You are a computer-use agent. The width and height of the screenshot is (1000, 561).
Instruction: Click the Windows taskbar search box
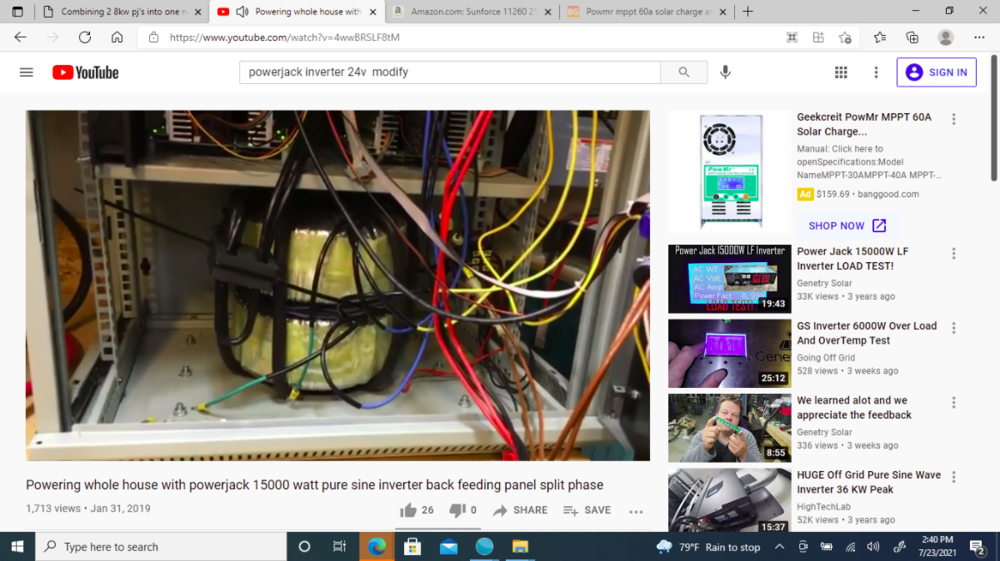pyautogui.click(x=161, y=546)
